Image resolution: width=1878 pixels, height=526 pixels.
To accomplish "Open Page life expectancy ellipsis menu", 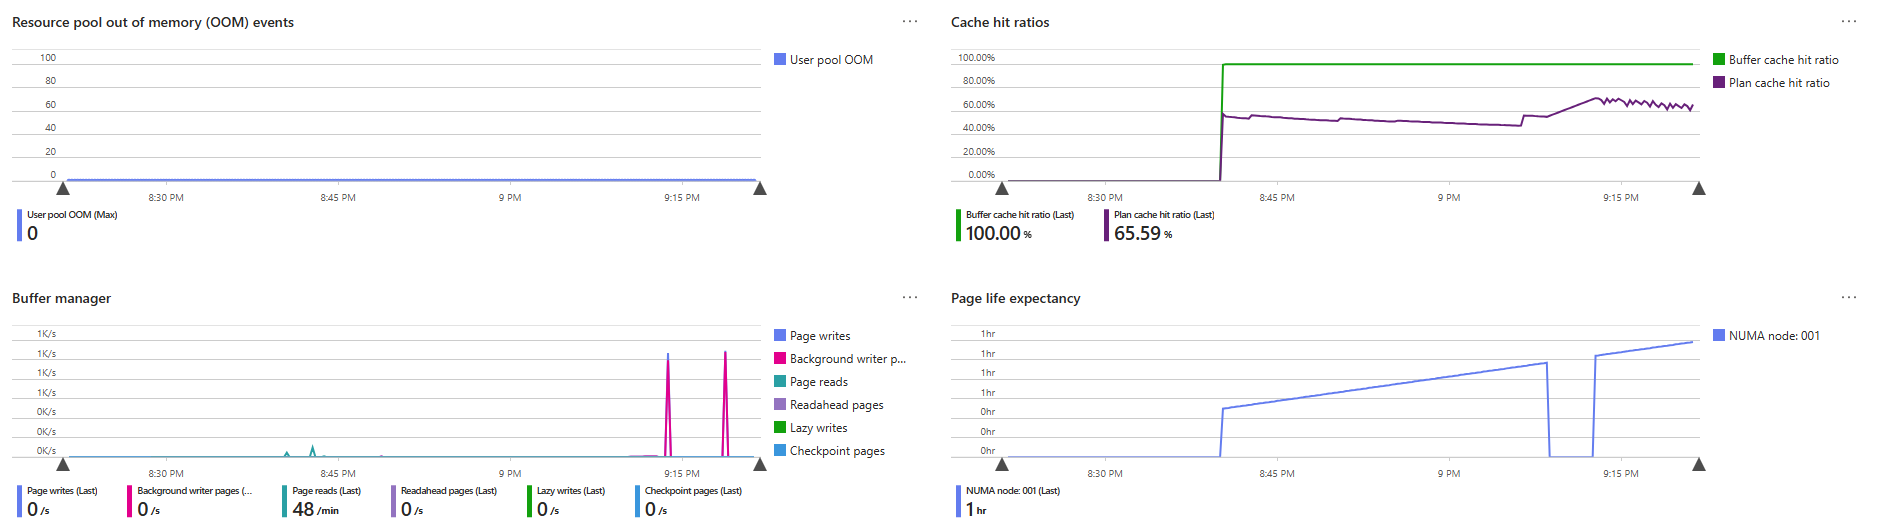I will pyautogui.click(x=1848, y=297).
